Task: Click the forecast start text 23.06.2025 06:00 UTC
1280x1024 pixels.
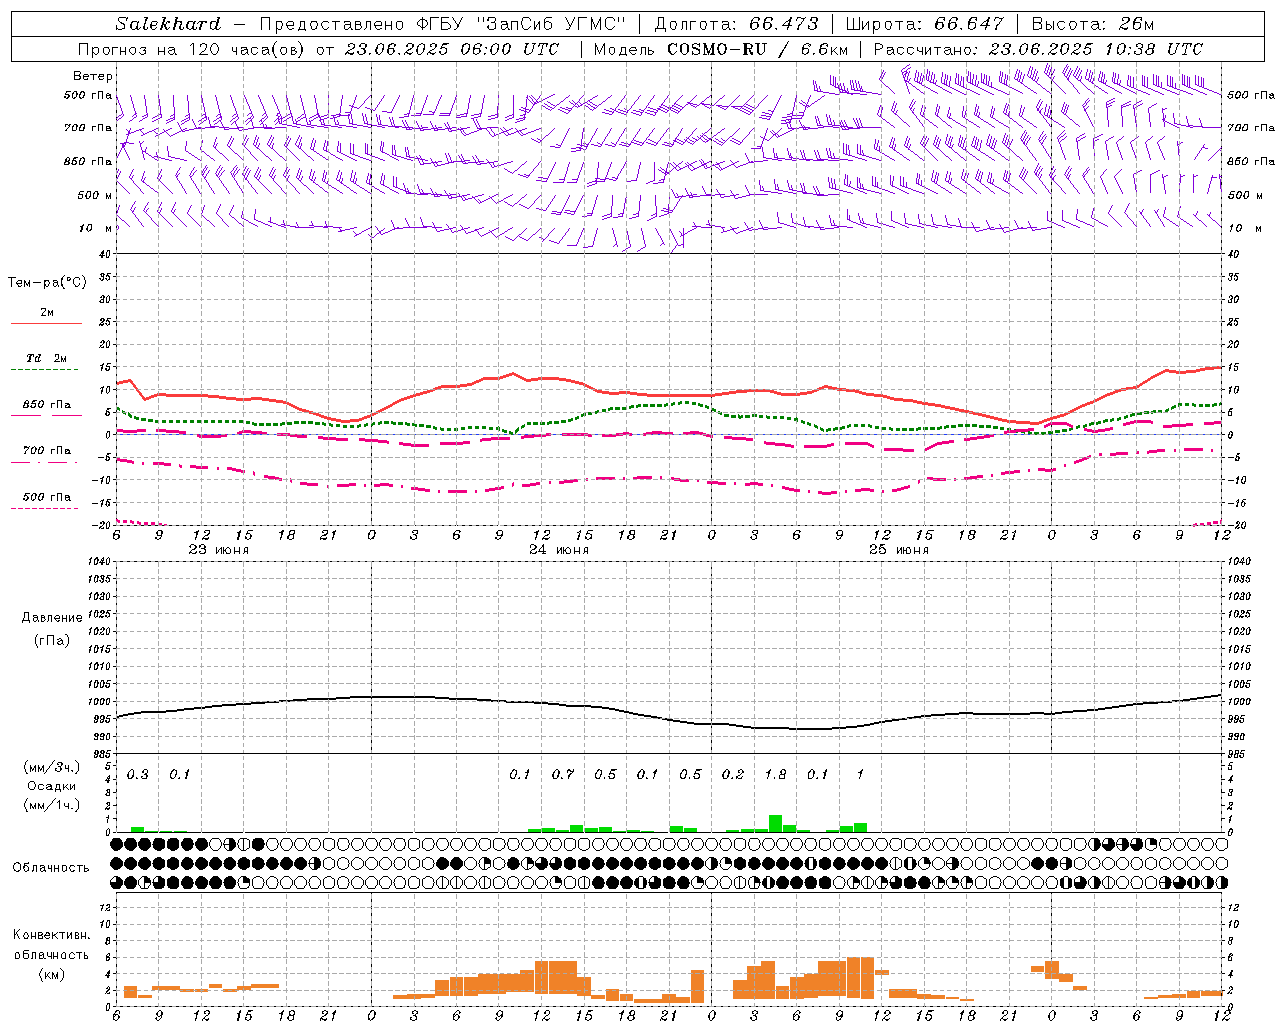Action: [452, 49]
